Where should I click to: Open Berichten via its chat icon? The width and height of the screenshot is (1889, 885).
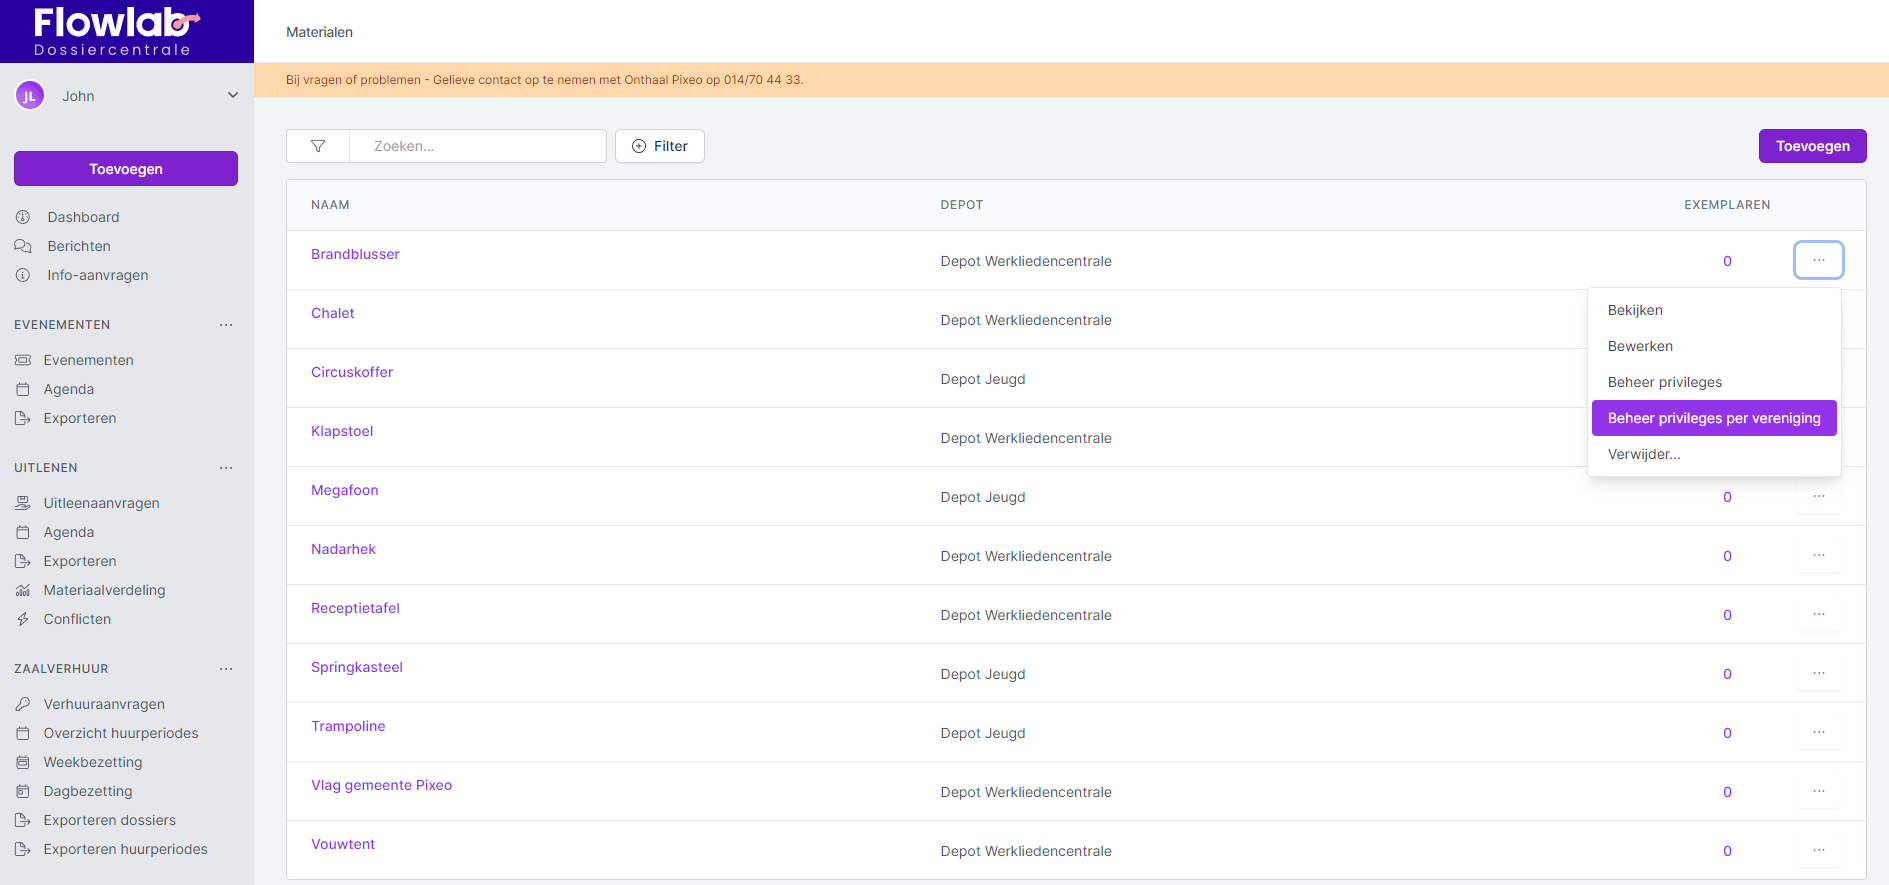(x=23, y=246)
